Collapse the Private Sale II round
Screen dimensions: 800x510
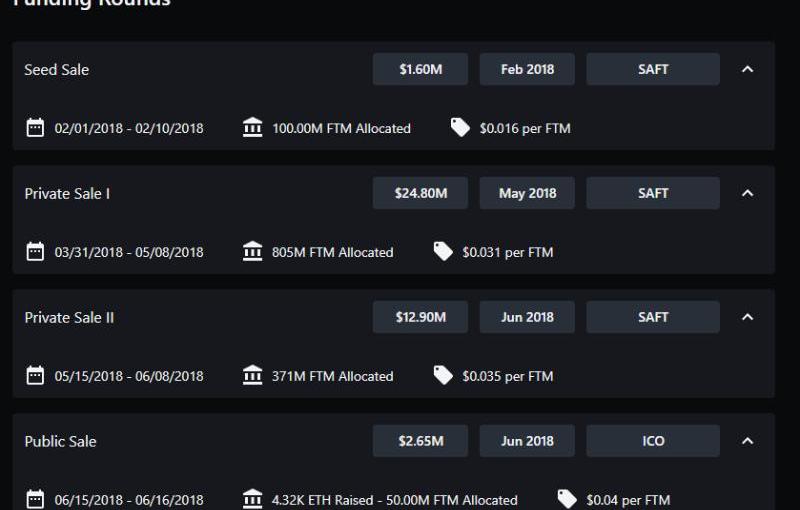pos(747,317)
